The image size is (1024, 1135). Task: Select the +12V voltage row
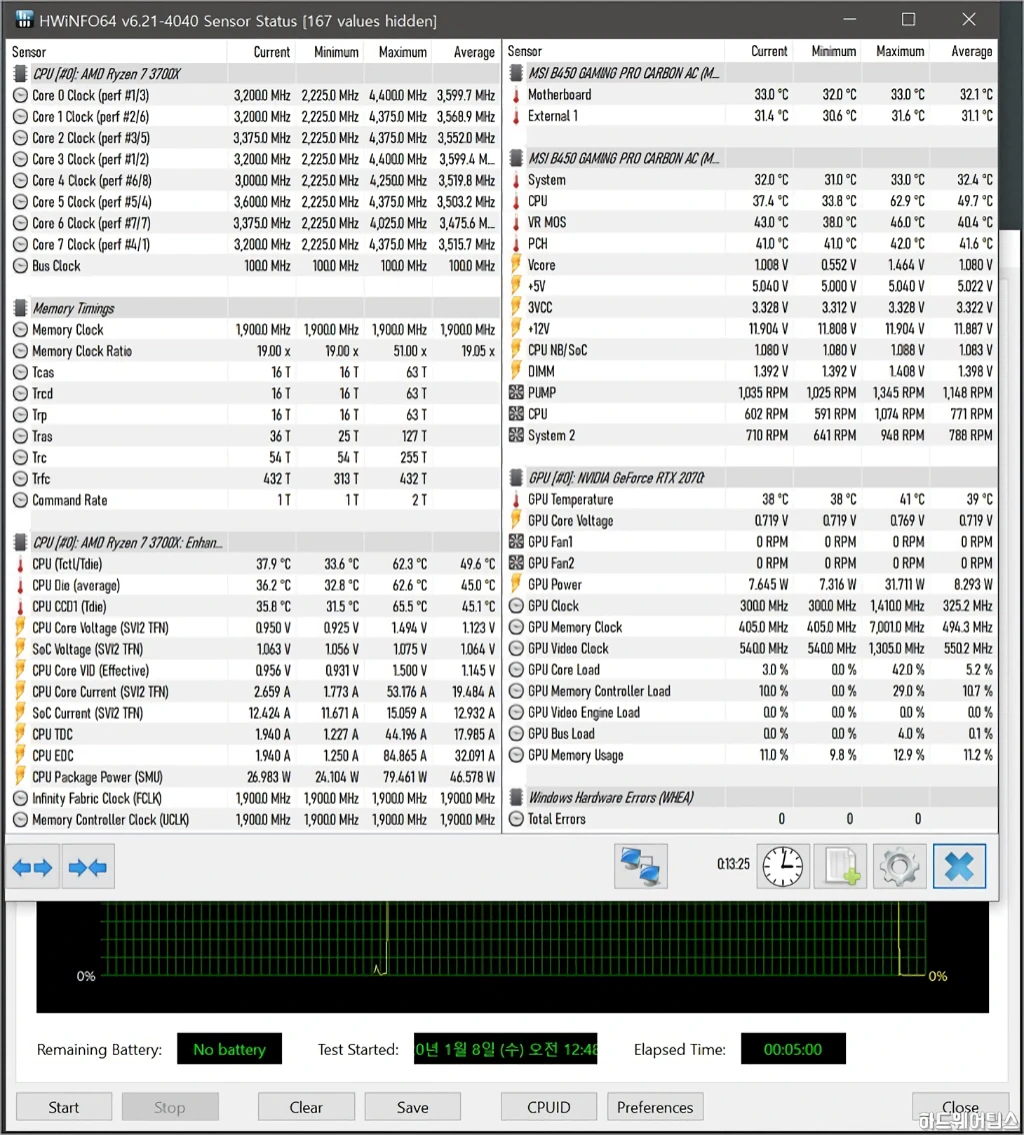750,329
